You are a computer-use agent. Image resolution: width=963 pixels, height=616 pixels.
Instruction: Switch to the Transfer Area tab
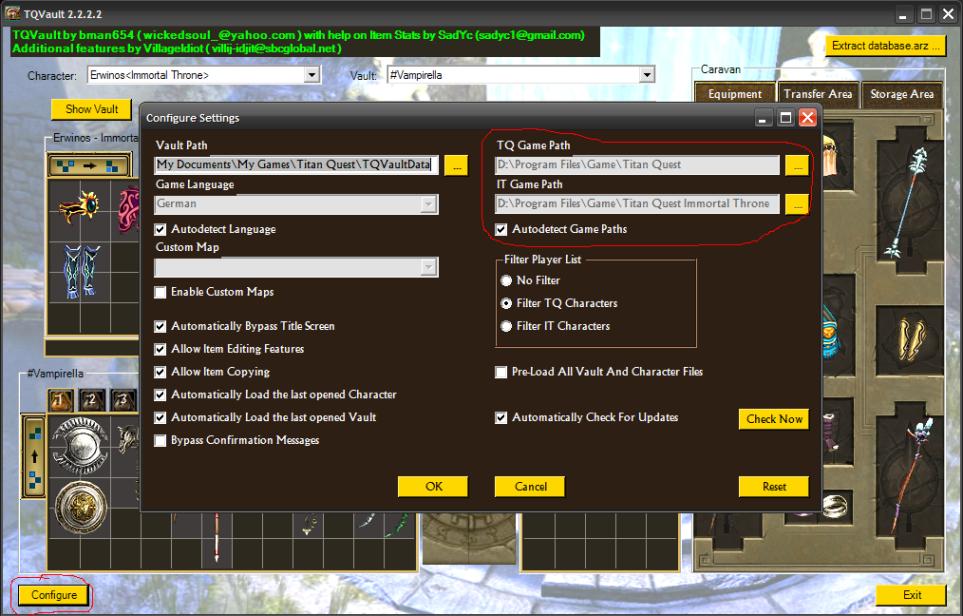817,94
